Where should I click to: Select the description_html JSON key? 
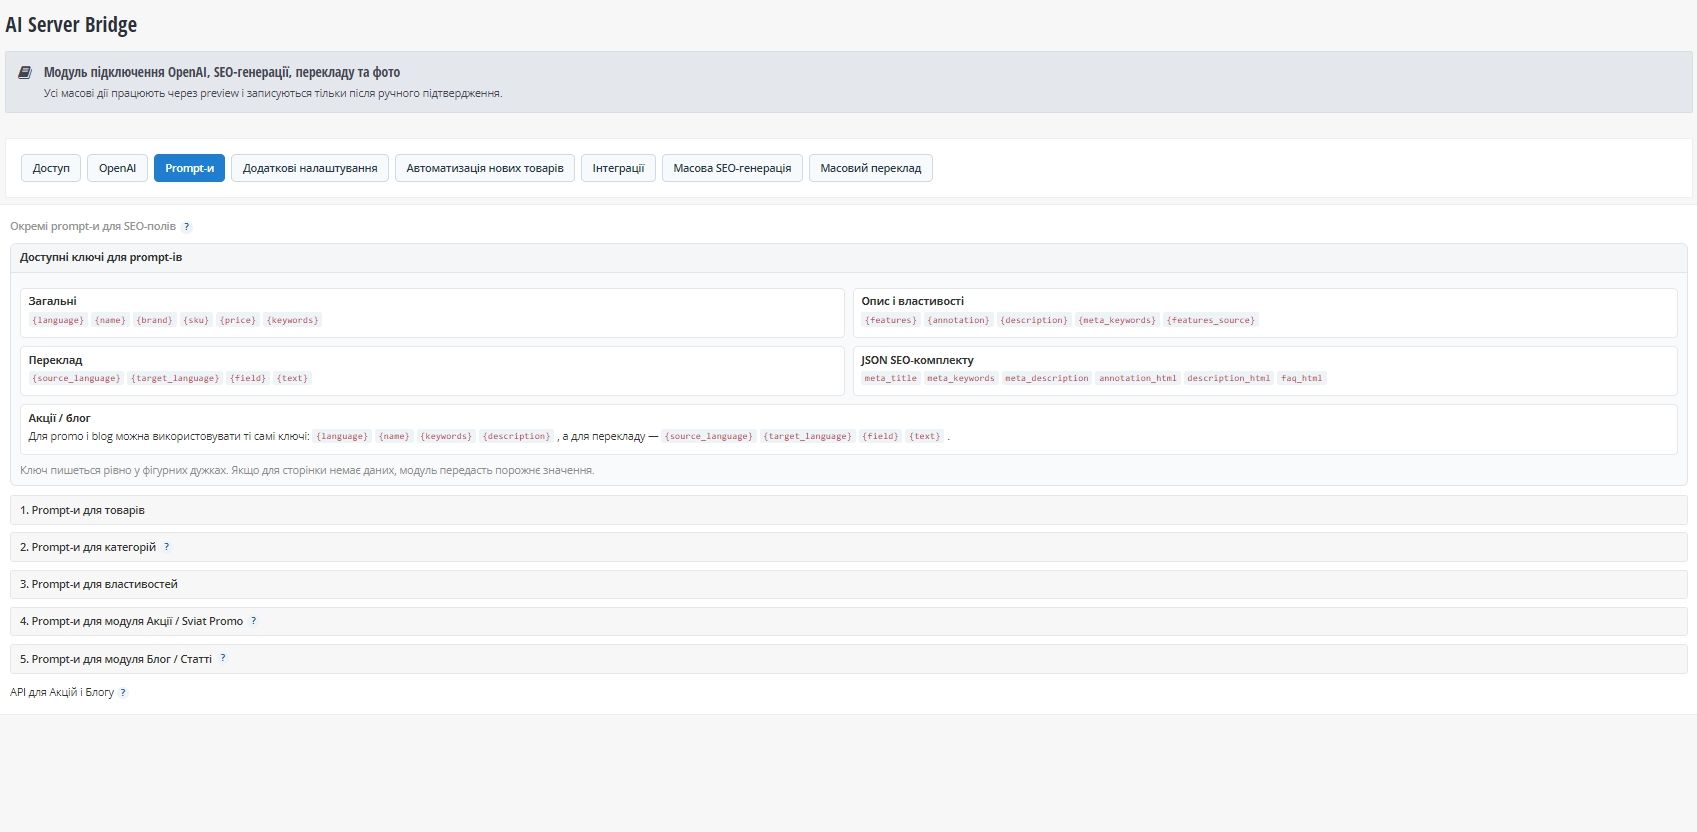pos(1229,378)
